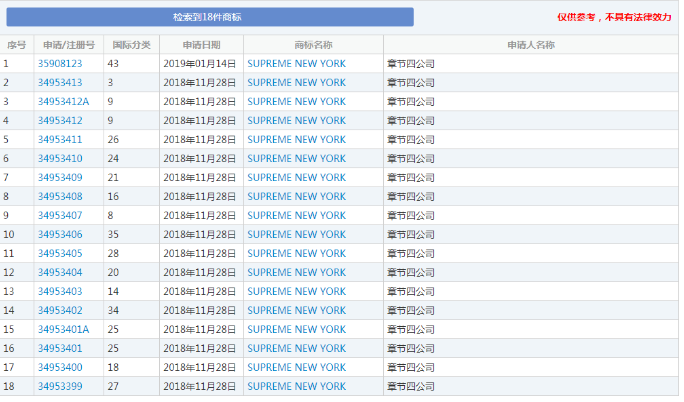Open application number 34953408
The image size is (684, 402).
(x=60, y=196)
